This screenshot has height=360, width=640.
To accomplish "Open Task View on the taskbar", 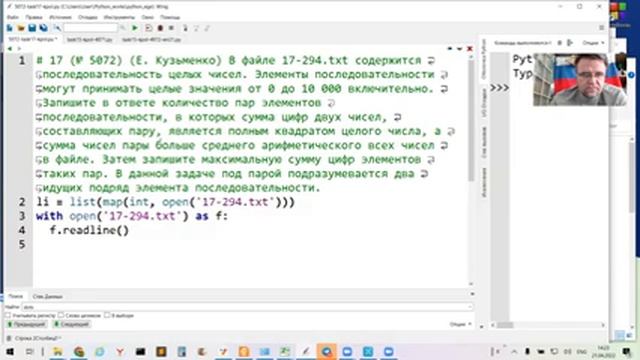I will [x=29, y=351].
